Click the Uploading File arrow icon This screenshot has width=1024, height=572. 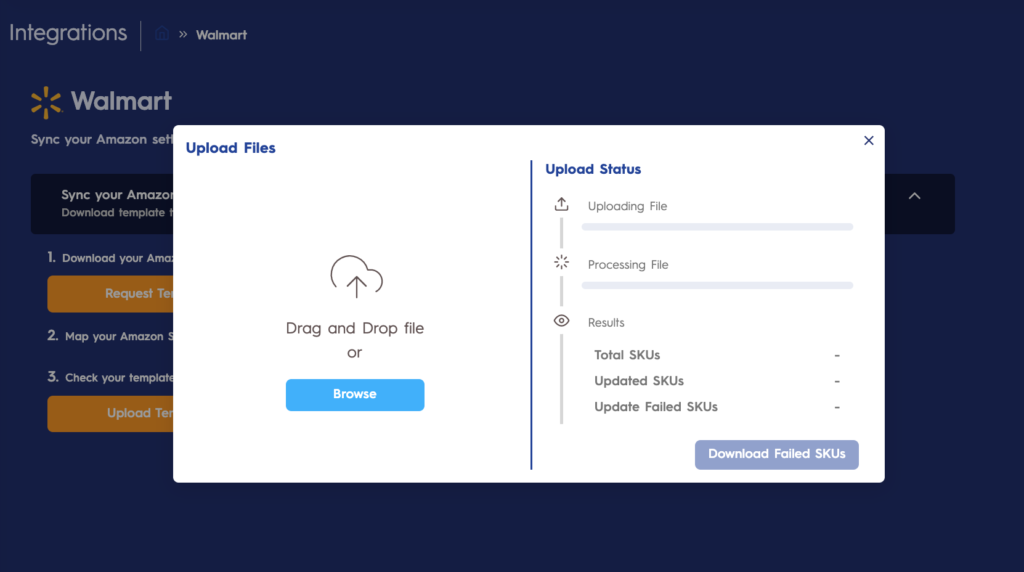point(562,204)
